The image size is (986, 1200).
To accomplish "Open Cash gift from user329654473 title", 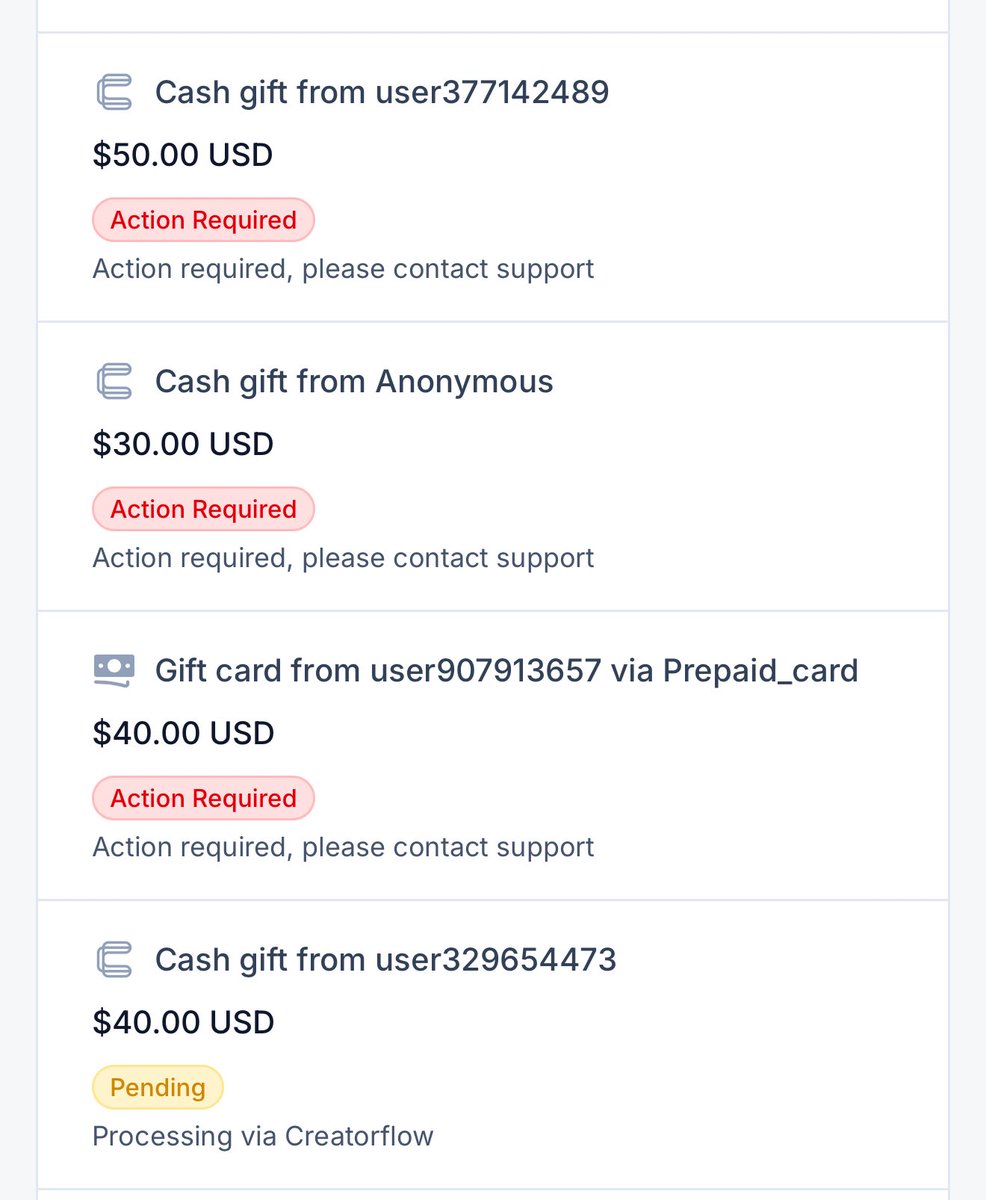I will click(385, 959).
